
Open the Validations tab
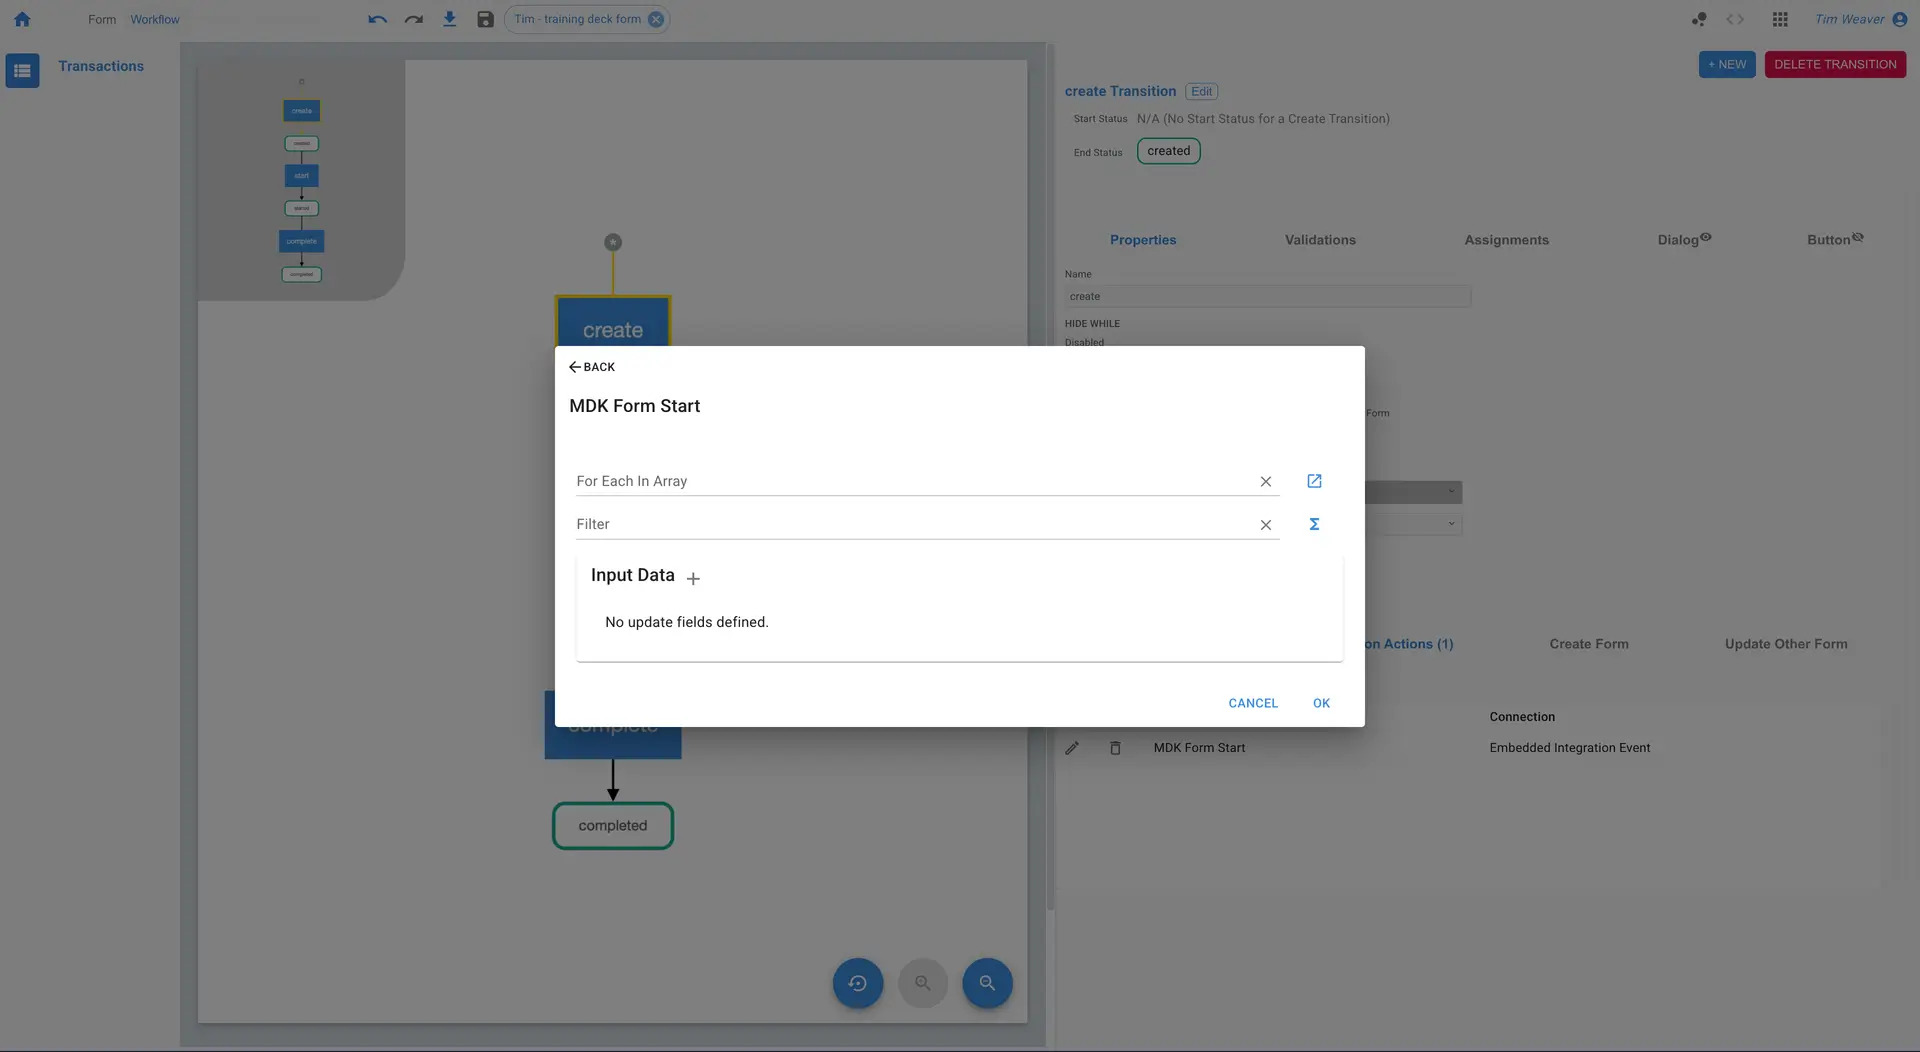pyautogui.click(x=1320, y=240)
